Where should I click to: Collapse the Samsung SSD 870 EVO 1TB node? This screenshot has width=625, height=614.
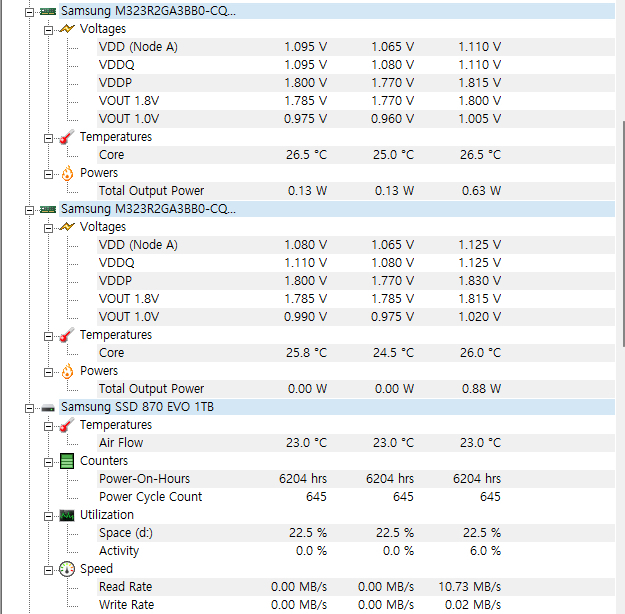point(31,407)
